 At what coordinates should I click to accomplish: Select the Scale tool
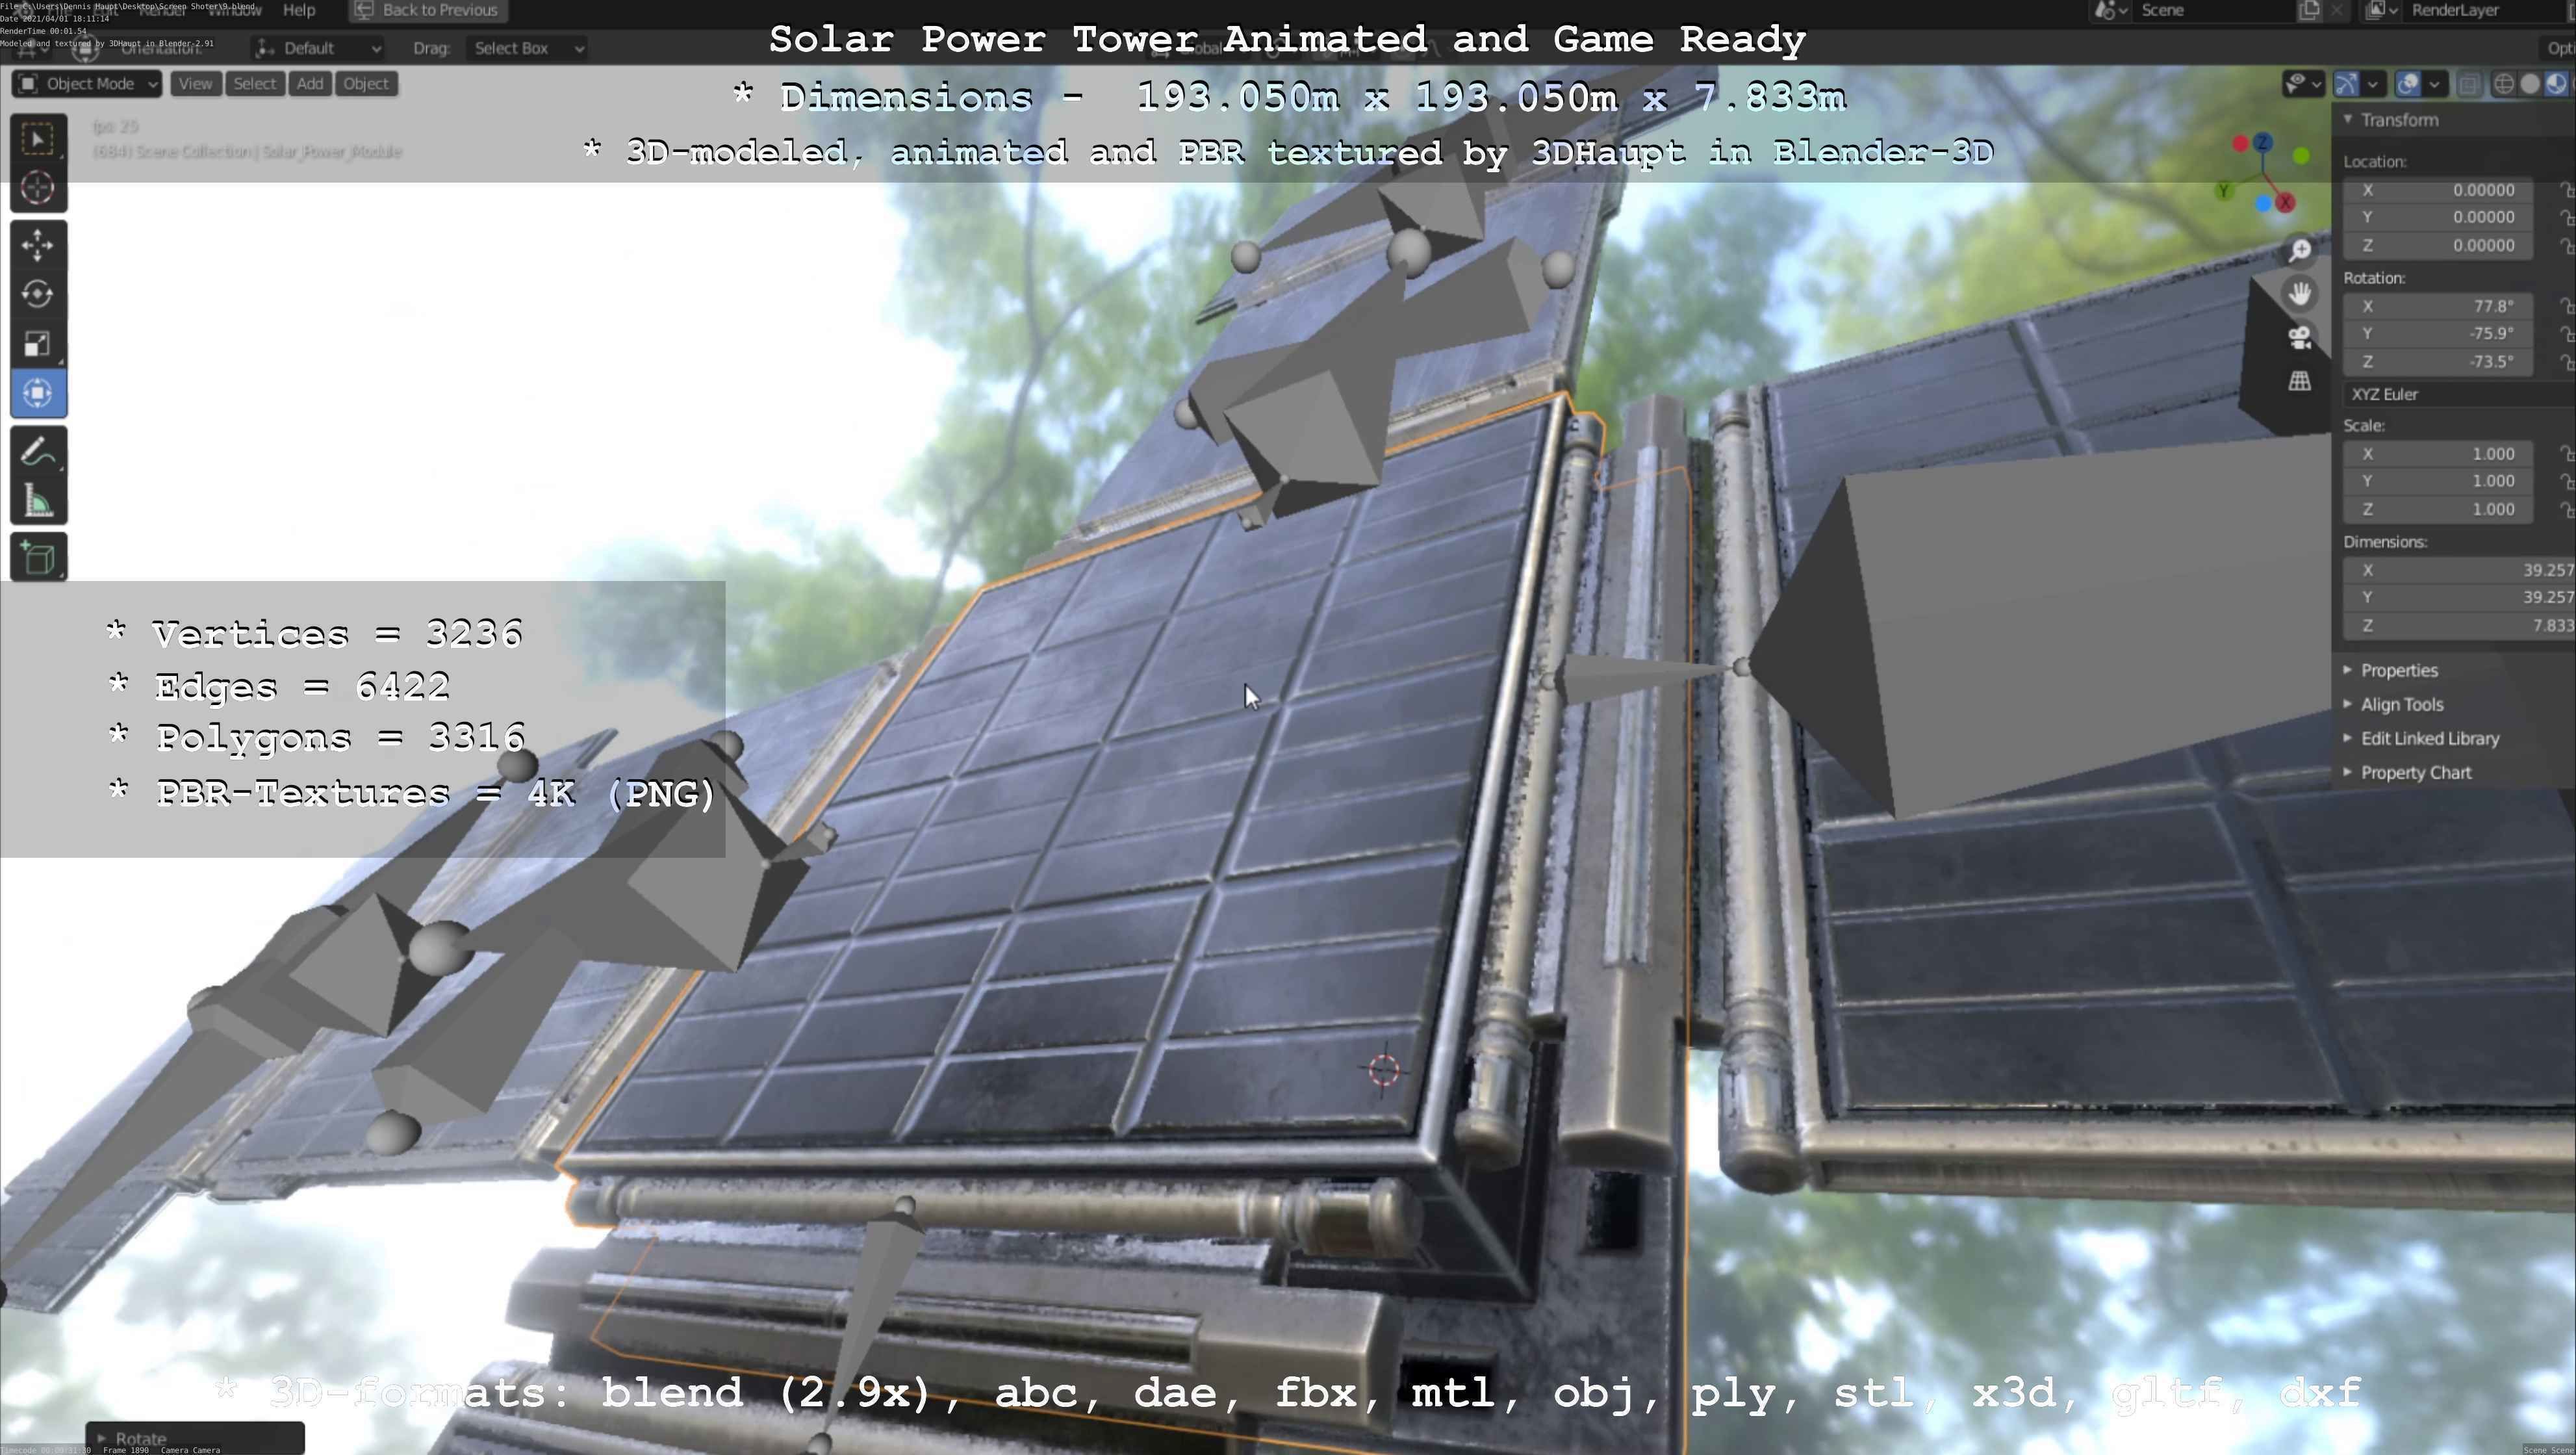point(38,344)
